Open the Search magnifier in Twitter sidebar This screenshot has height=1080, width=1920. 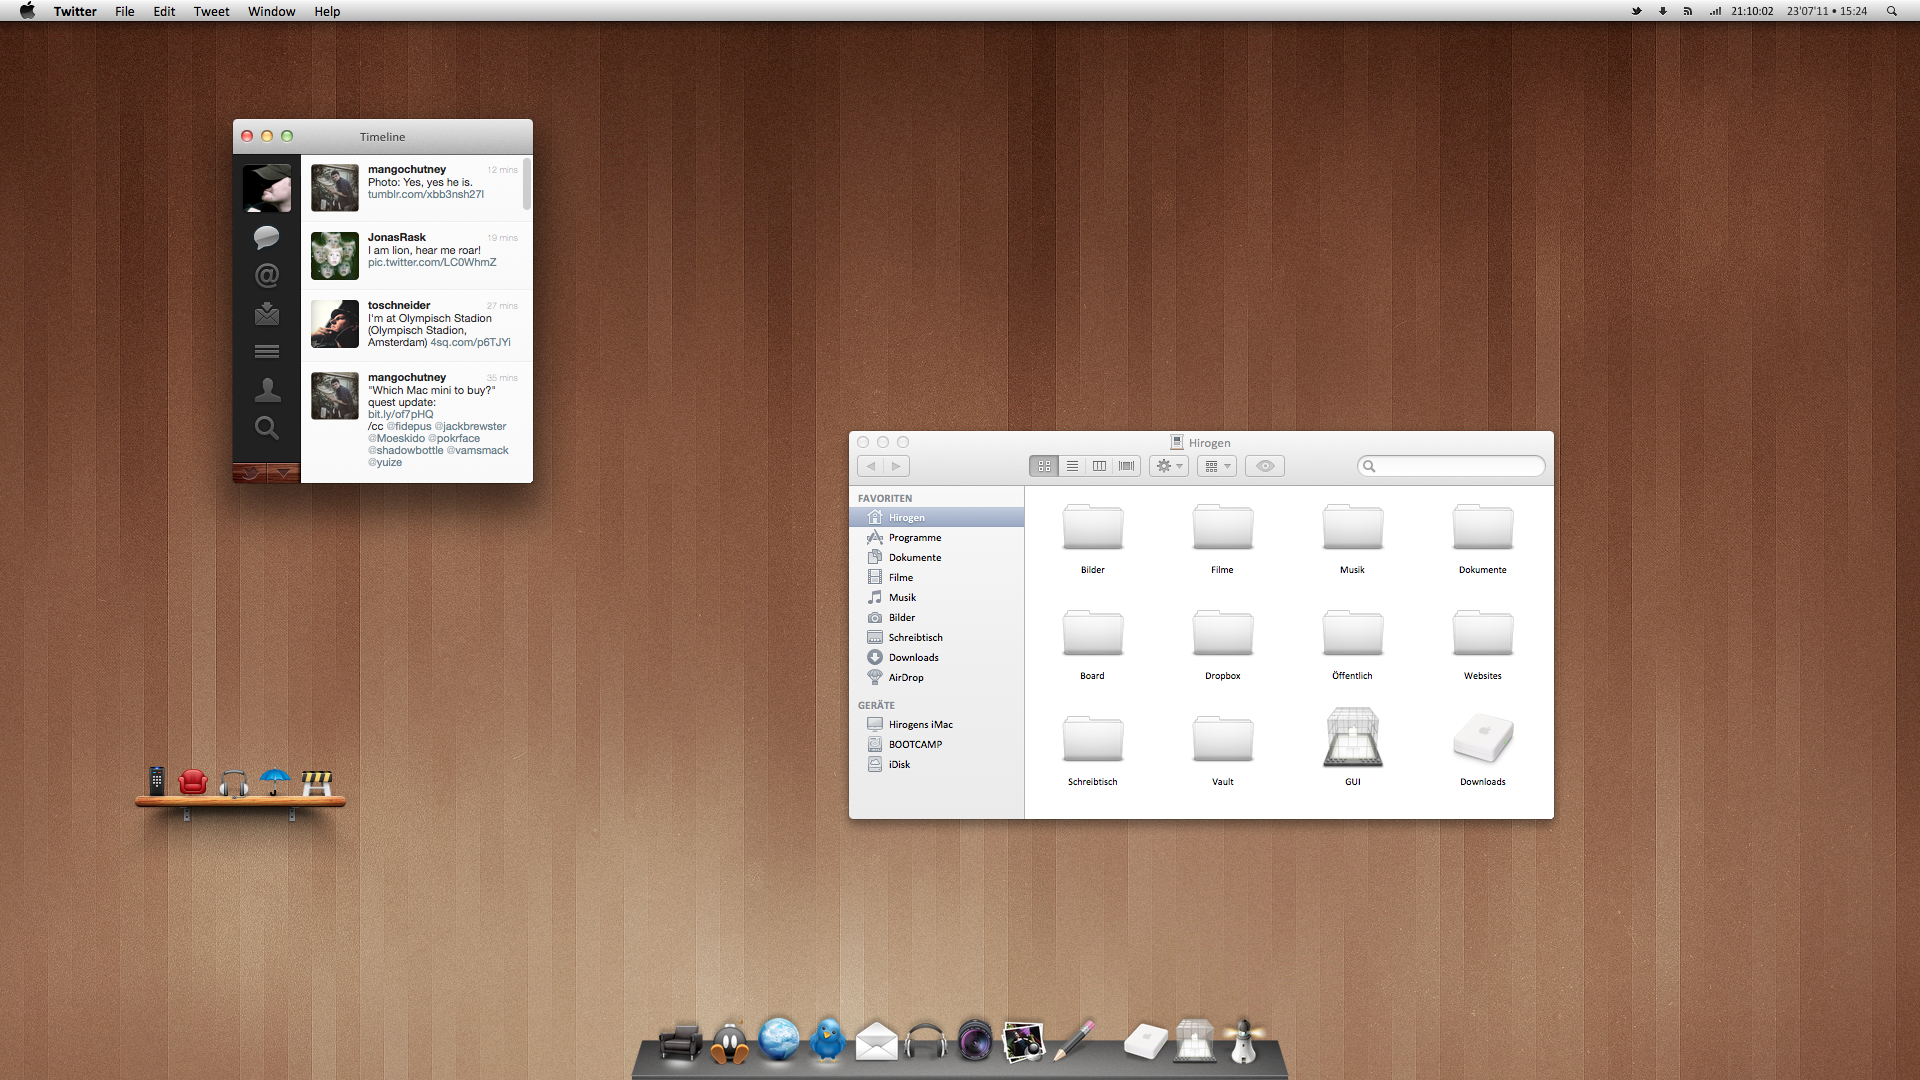coord(266,428)
